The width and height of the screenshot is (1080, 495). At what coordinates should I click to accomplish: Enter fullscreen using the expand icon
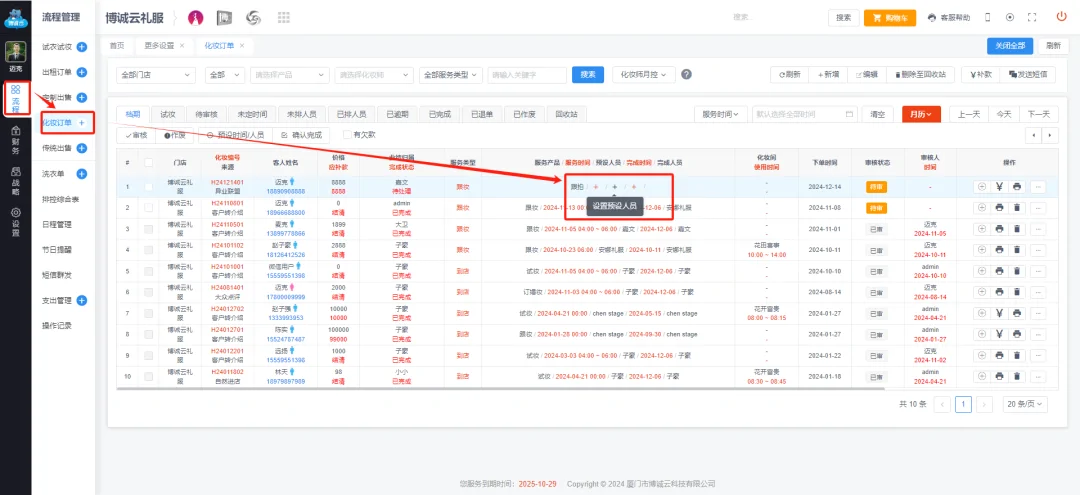click(x=1035, y=17)
